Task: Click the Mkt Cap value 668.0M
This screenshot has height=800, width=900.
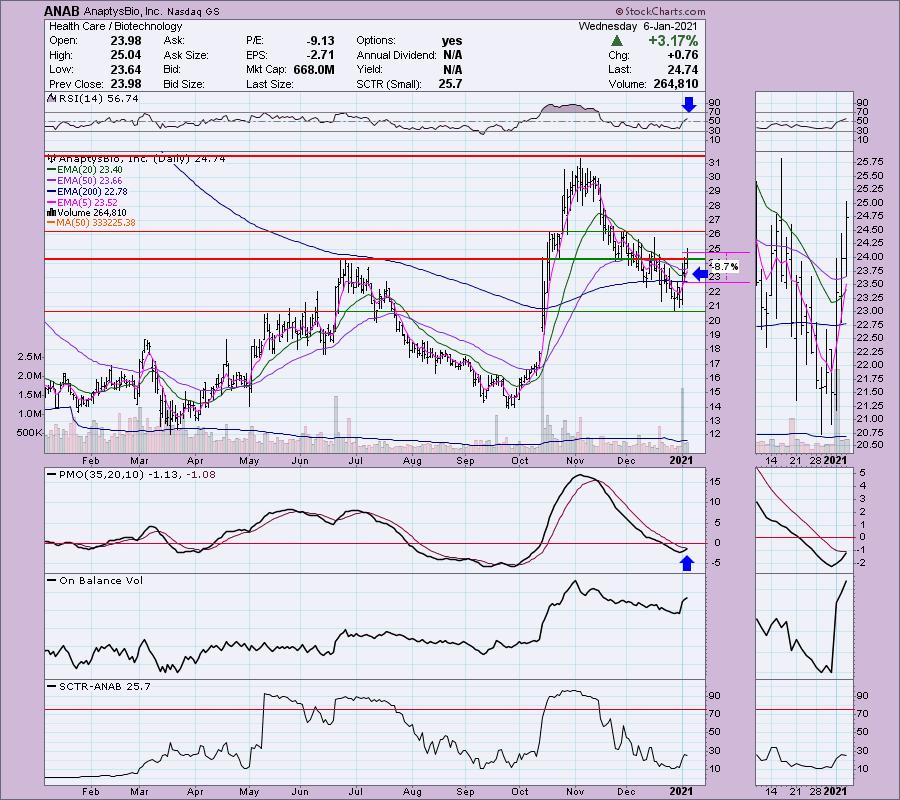Action: pyautogui.click(x=313, y=69)
